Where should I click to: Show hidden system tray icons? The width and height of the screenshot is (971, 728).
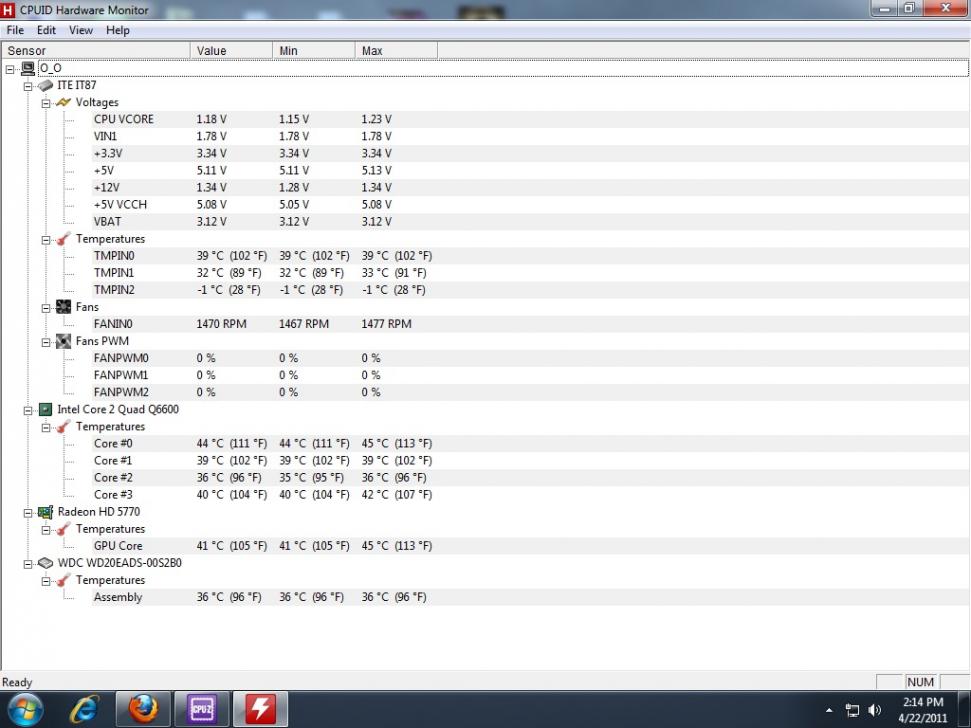829,710
